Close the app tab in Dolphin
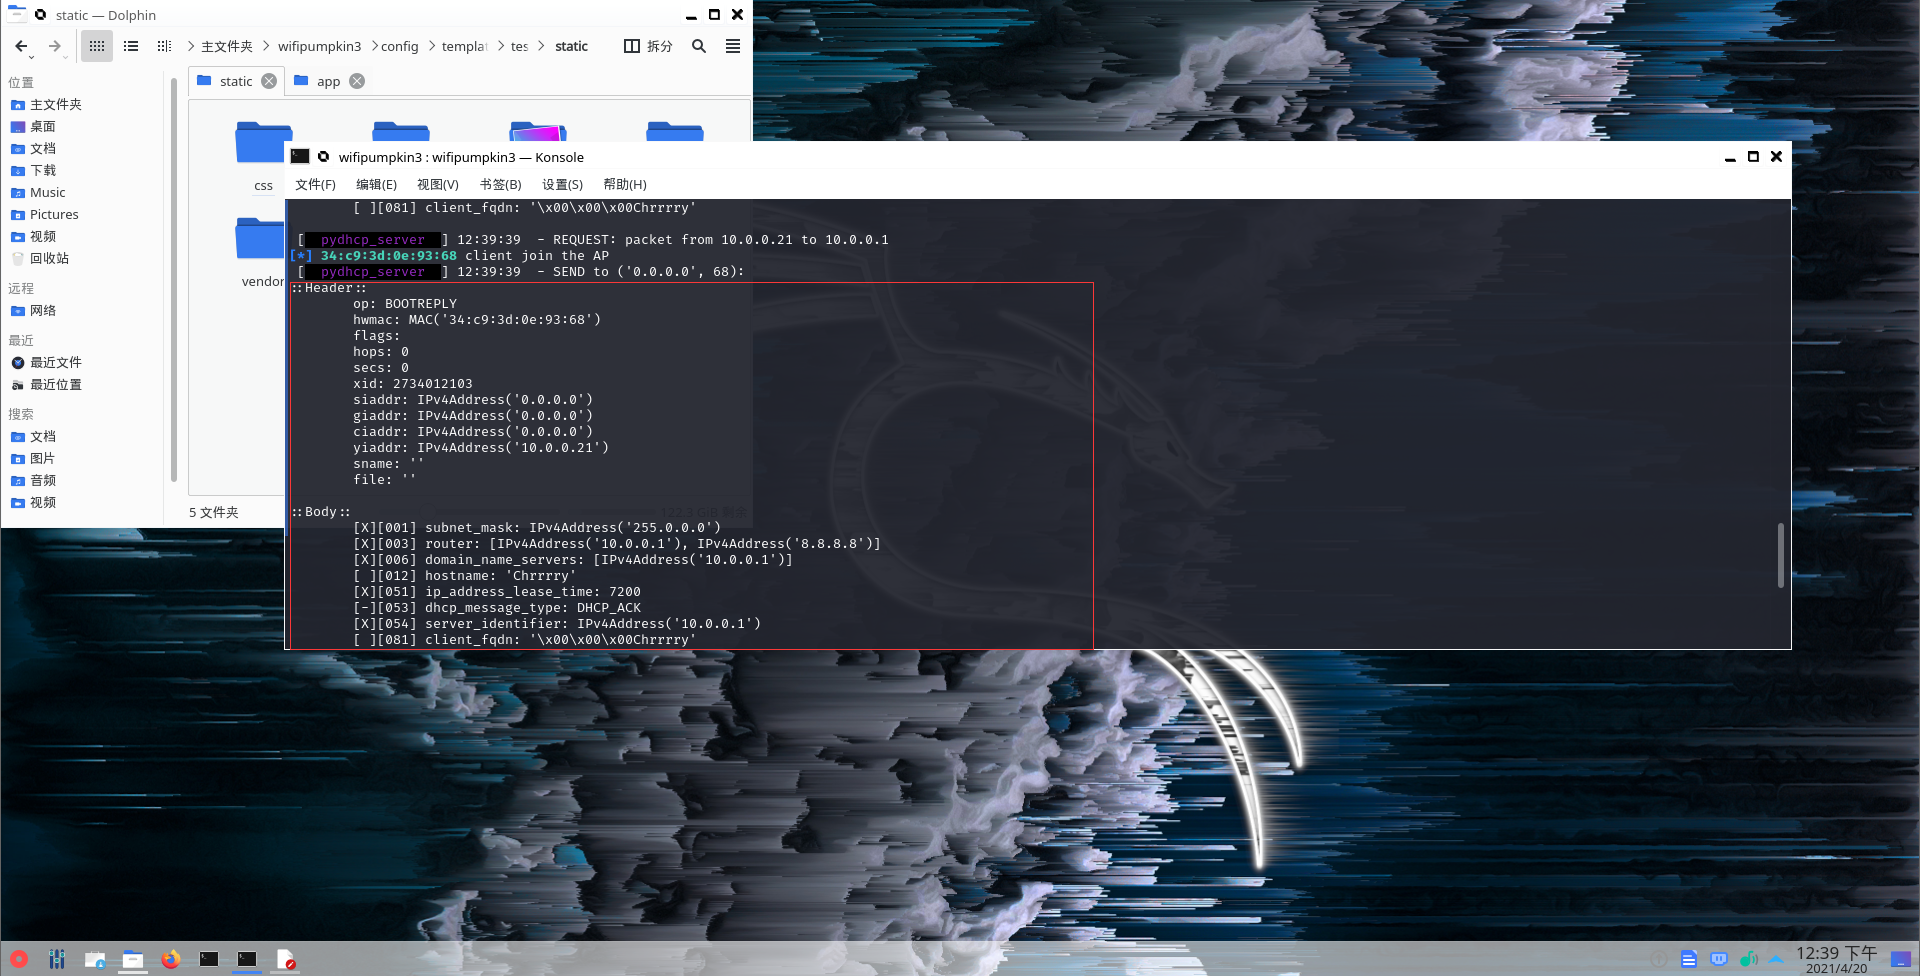1920x976 pixels. [x=357, y=81]
